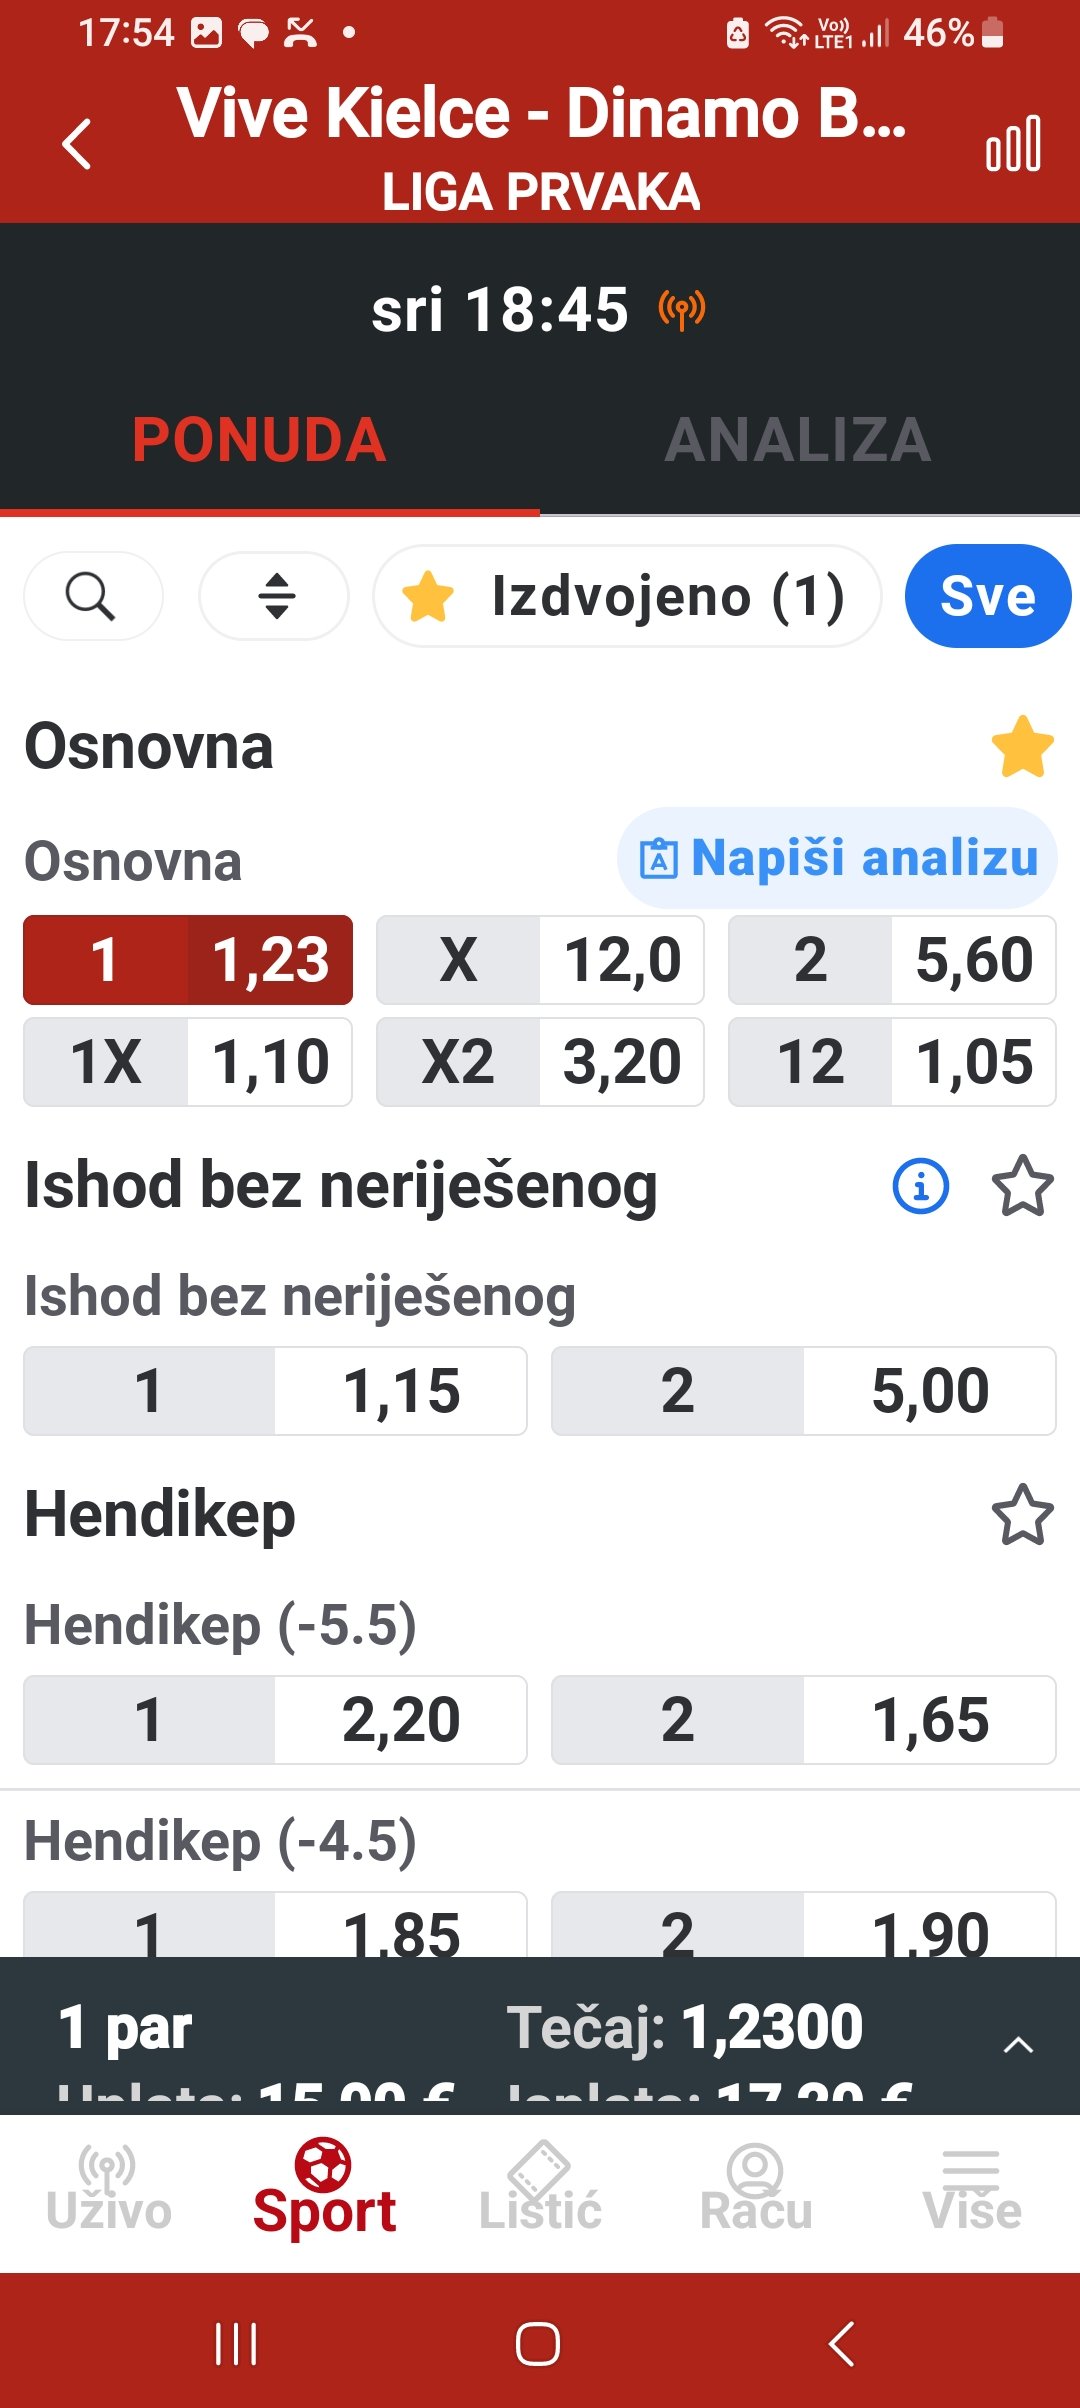Open the search magnifier filter
The width and height of the screenshot is (1080, 2408).
(x=92, y=597)
